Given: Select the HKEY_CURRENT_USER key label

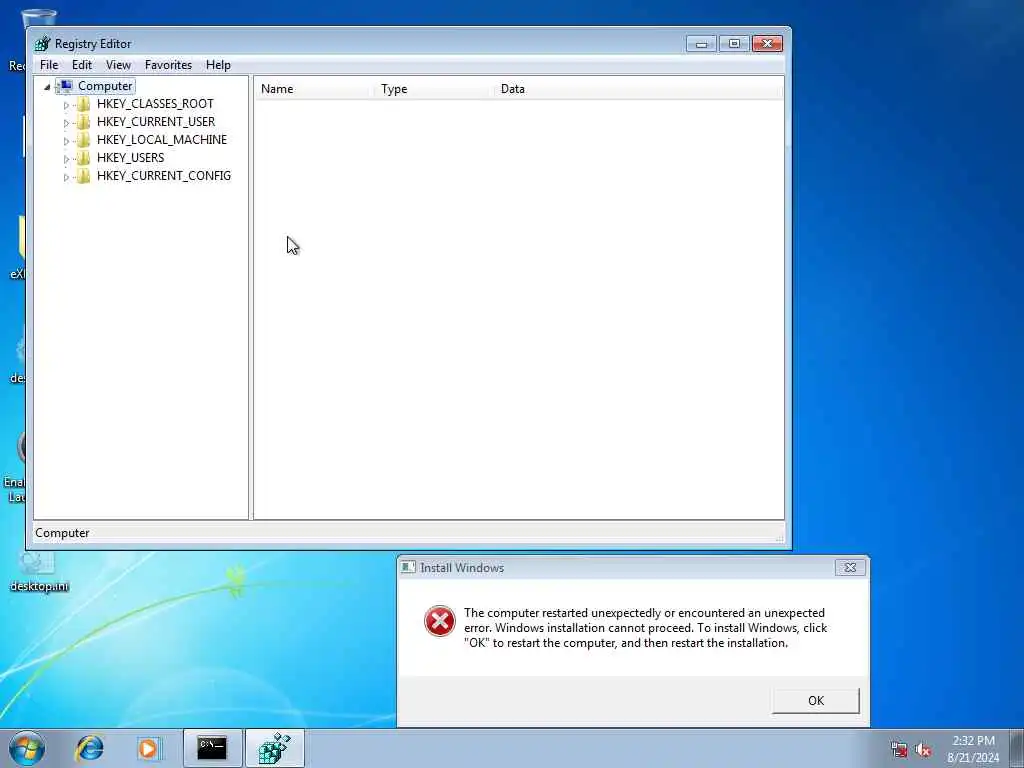Looking at the screenshot, I should coord(155,121).
